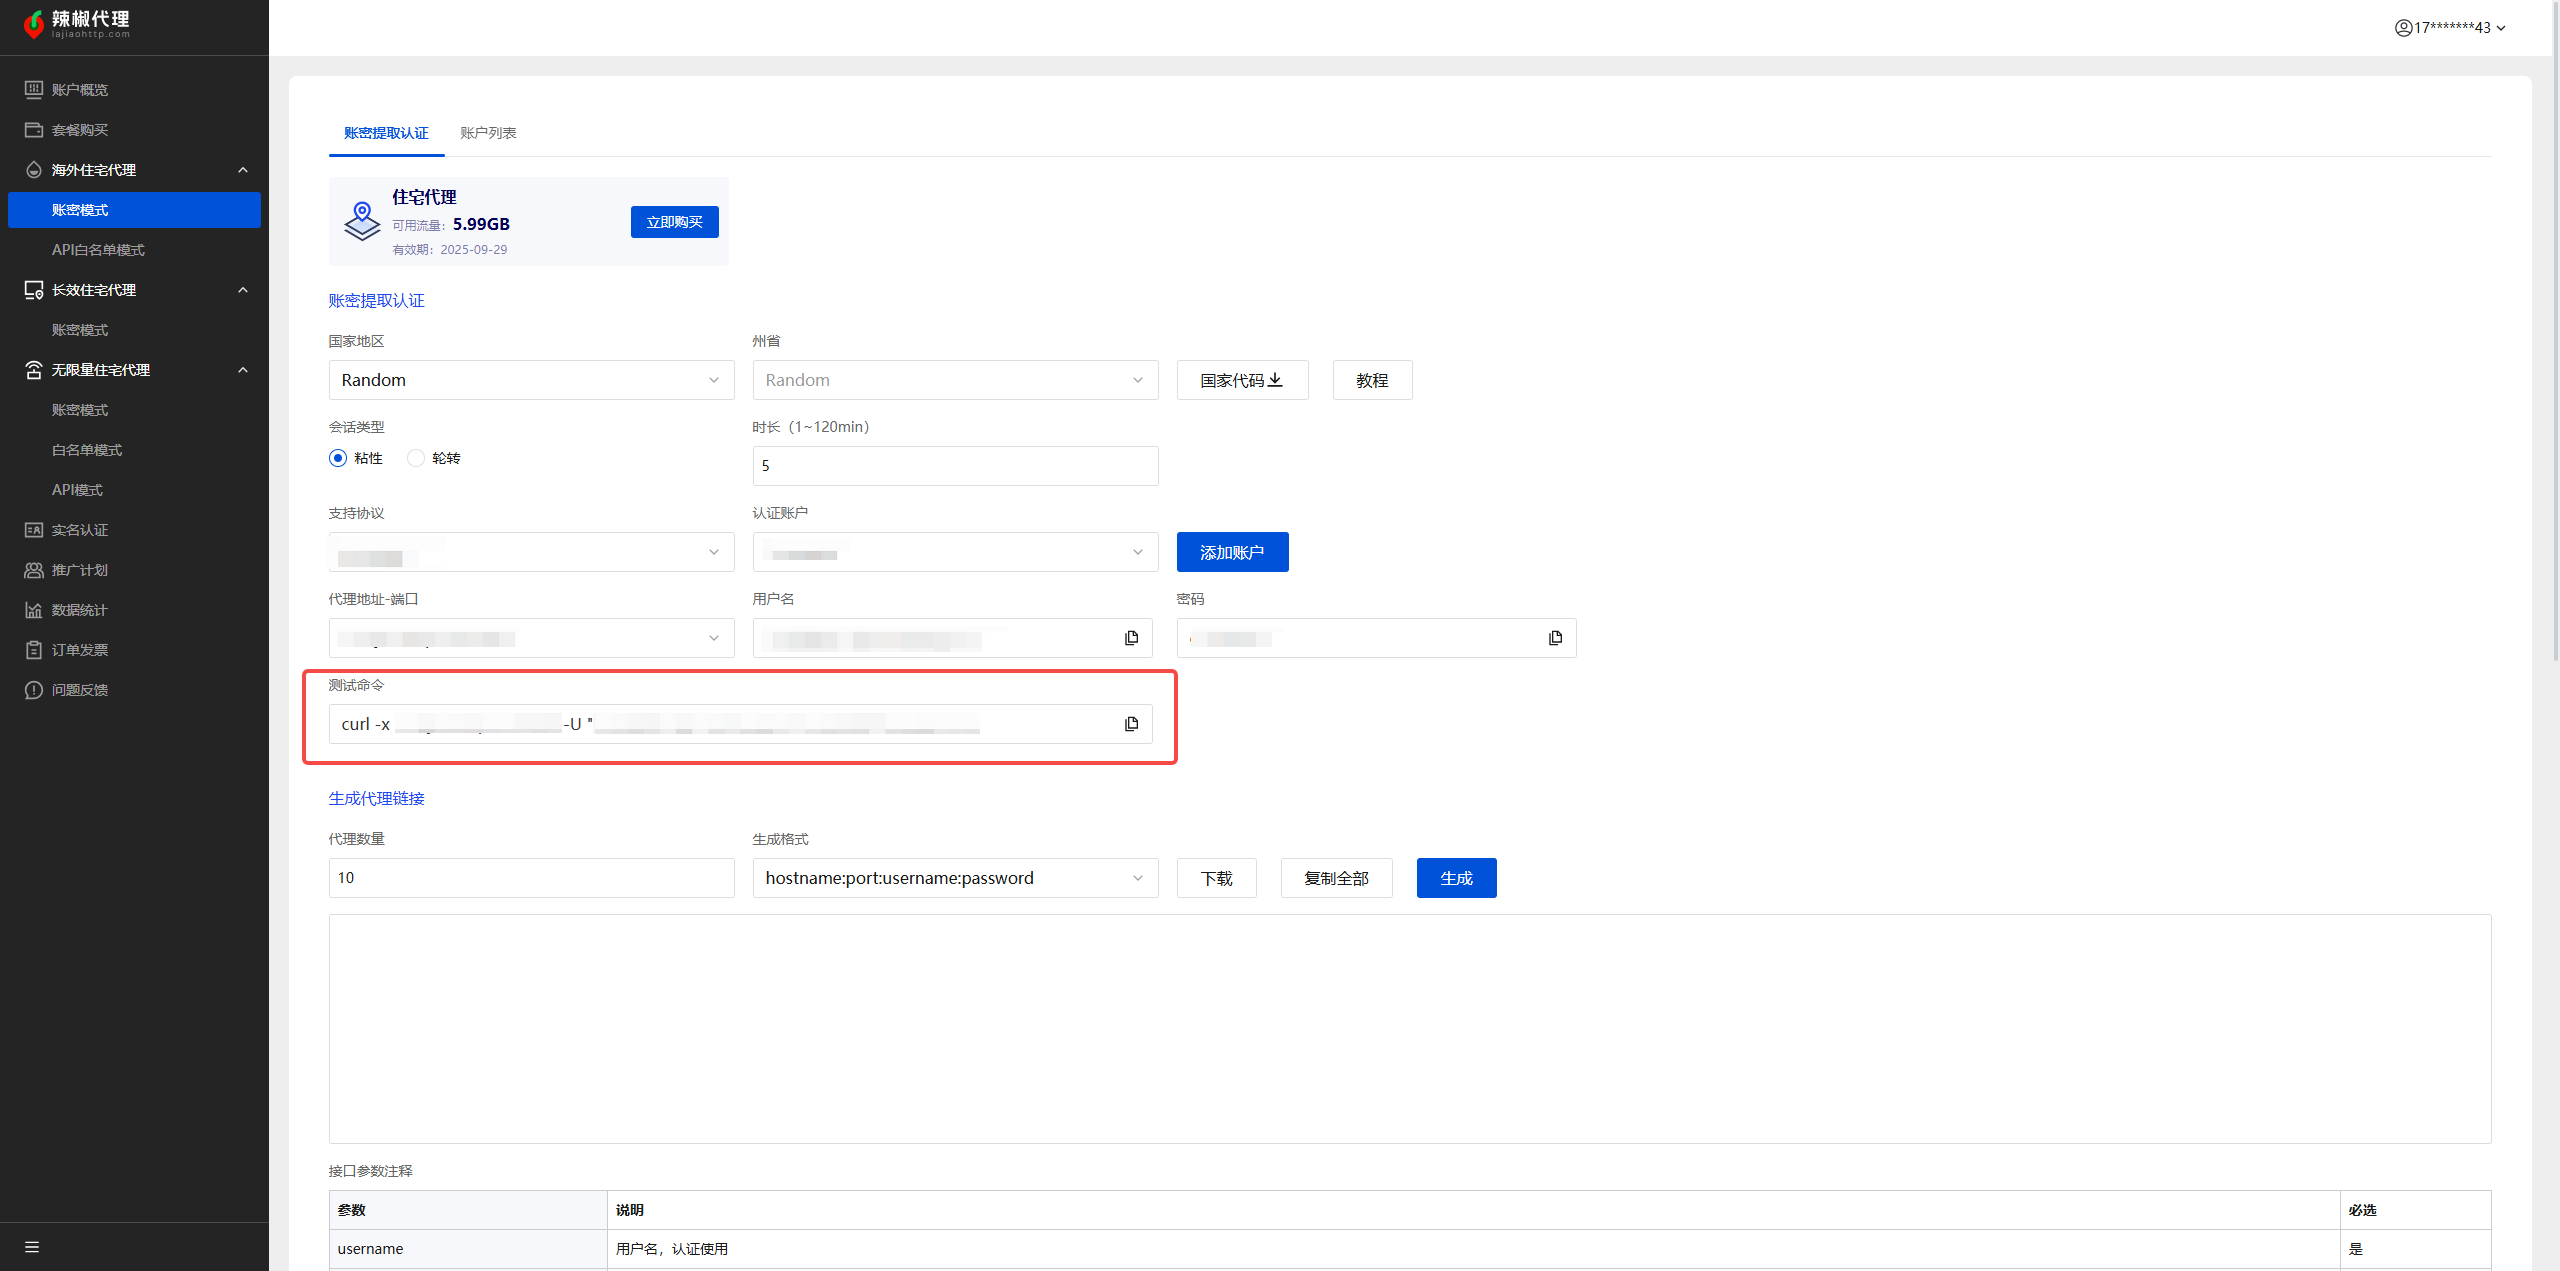Open API白名单模式 in the sidebar
This screenshot has width=2560, height=1271.
98,250
